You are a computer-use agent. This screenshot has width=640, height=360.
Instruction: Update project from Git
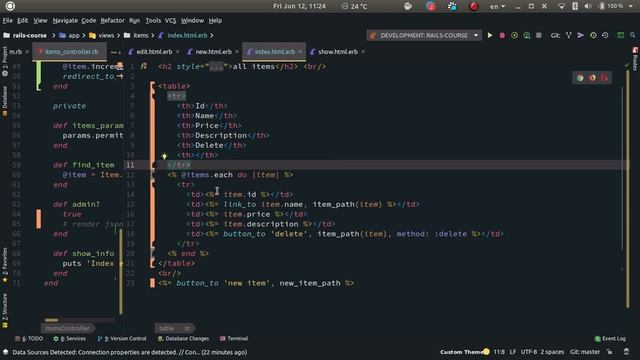click(x=569, y=36)
